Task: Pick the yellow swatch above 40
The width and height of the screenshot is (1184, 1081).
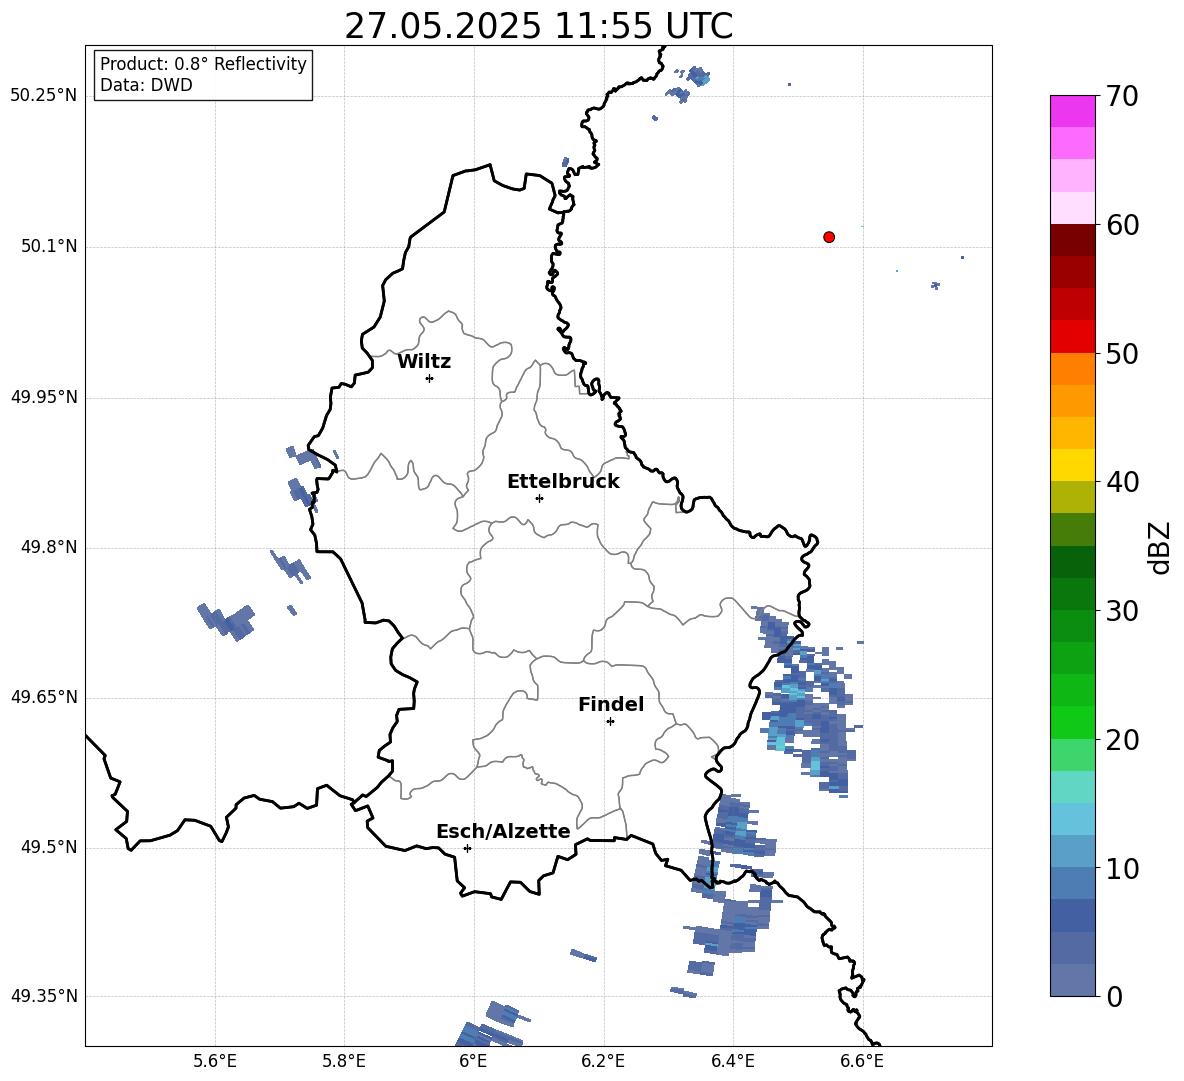Action: point(1073,465)
